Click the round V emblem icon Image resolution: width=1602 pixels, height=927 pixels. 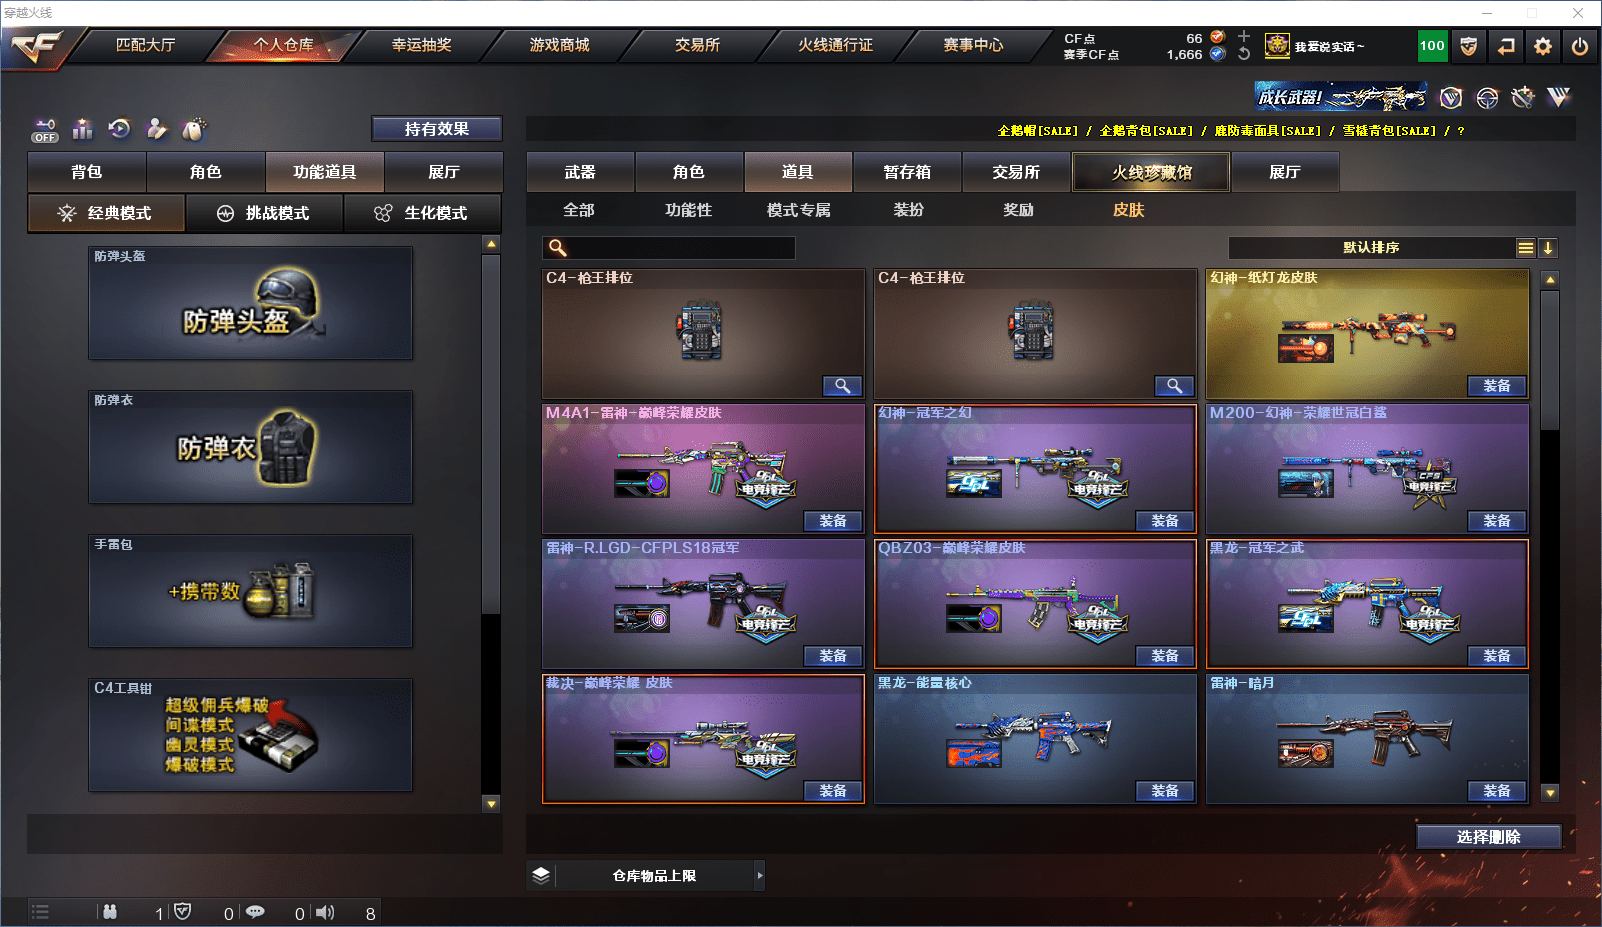pyautogui.click(x=1451, y=97)
